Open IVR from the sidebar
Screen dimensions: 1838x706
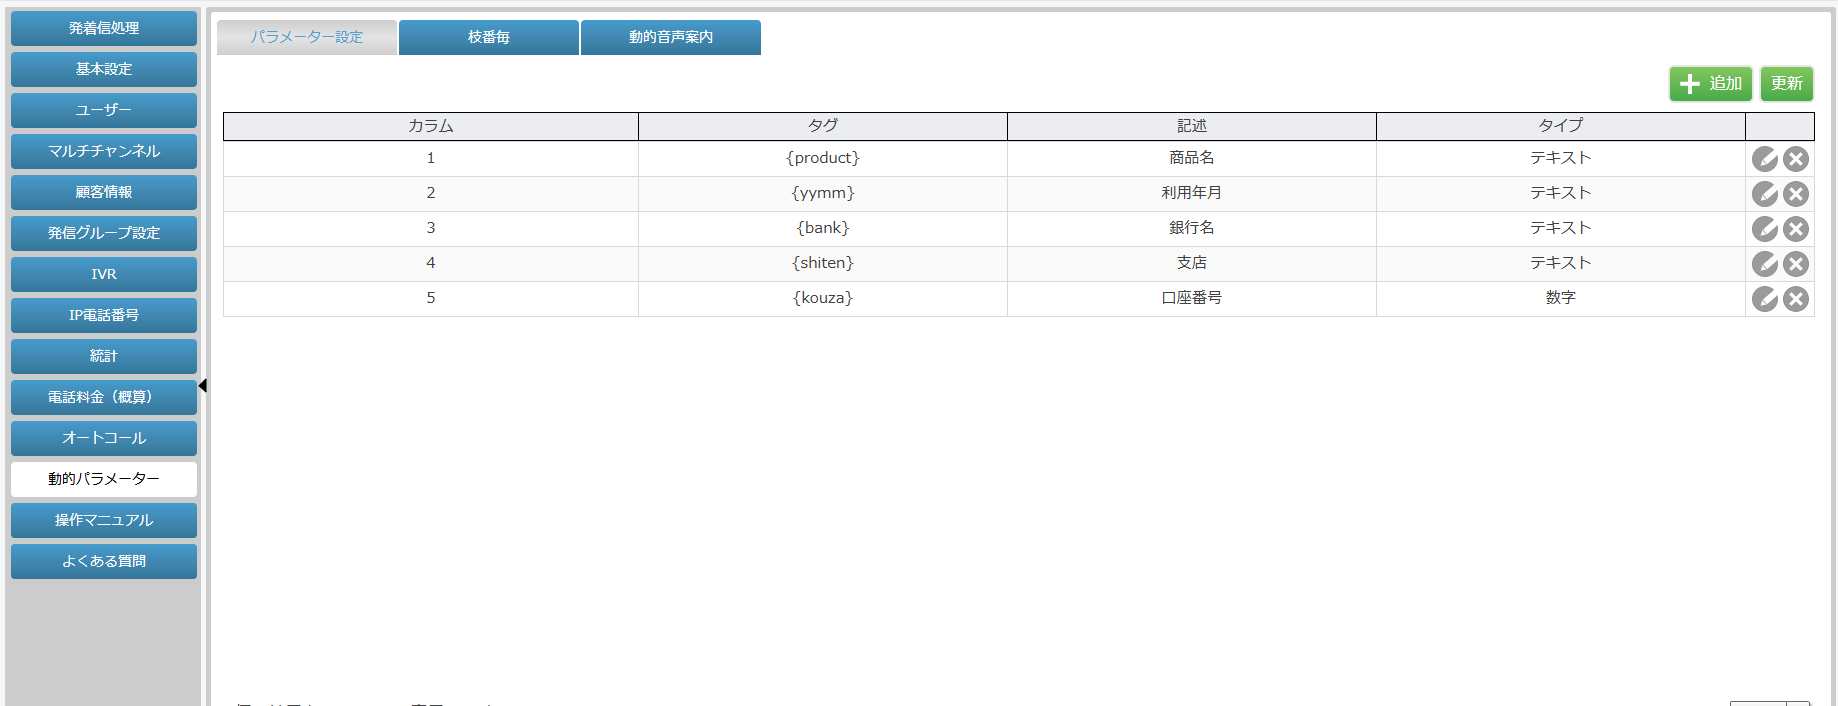point(104,274)
